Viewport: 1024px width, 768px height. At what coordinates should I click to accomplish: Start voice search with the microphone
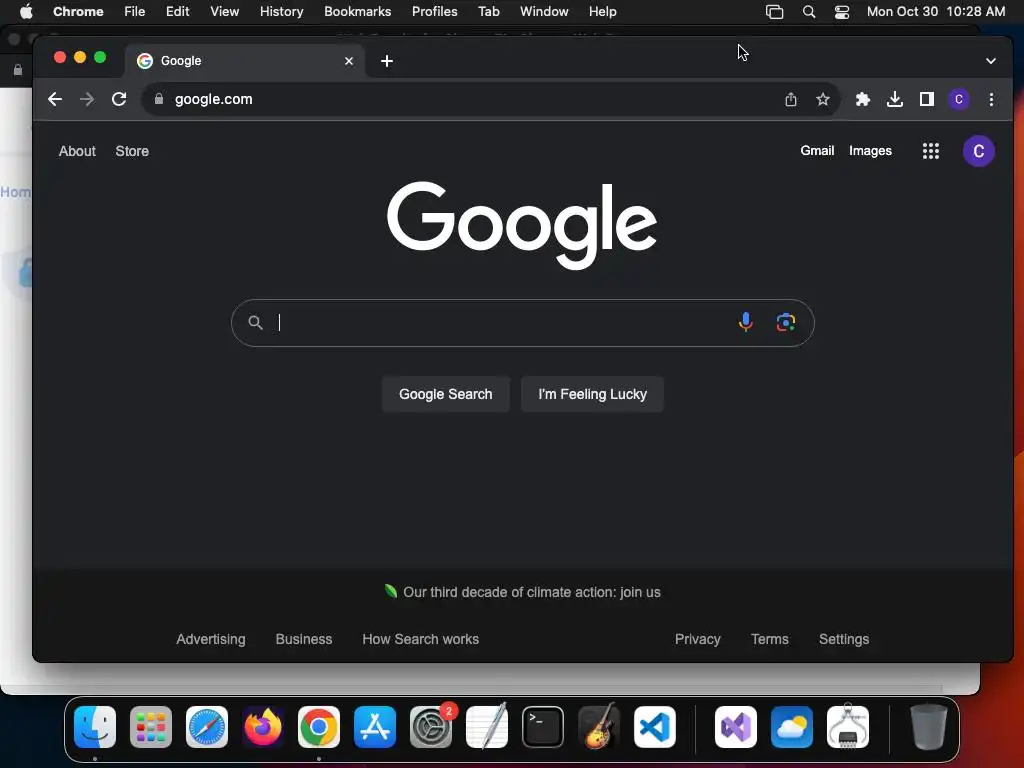pos(746,322)
